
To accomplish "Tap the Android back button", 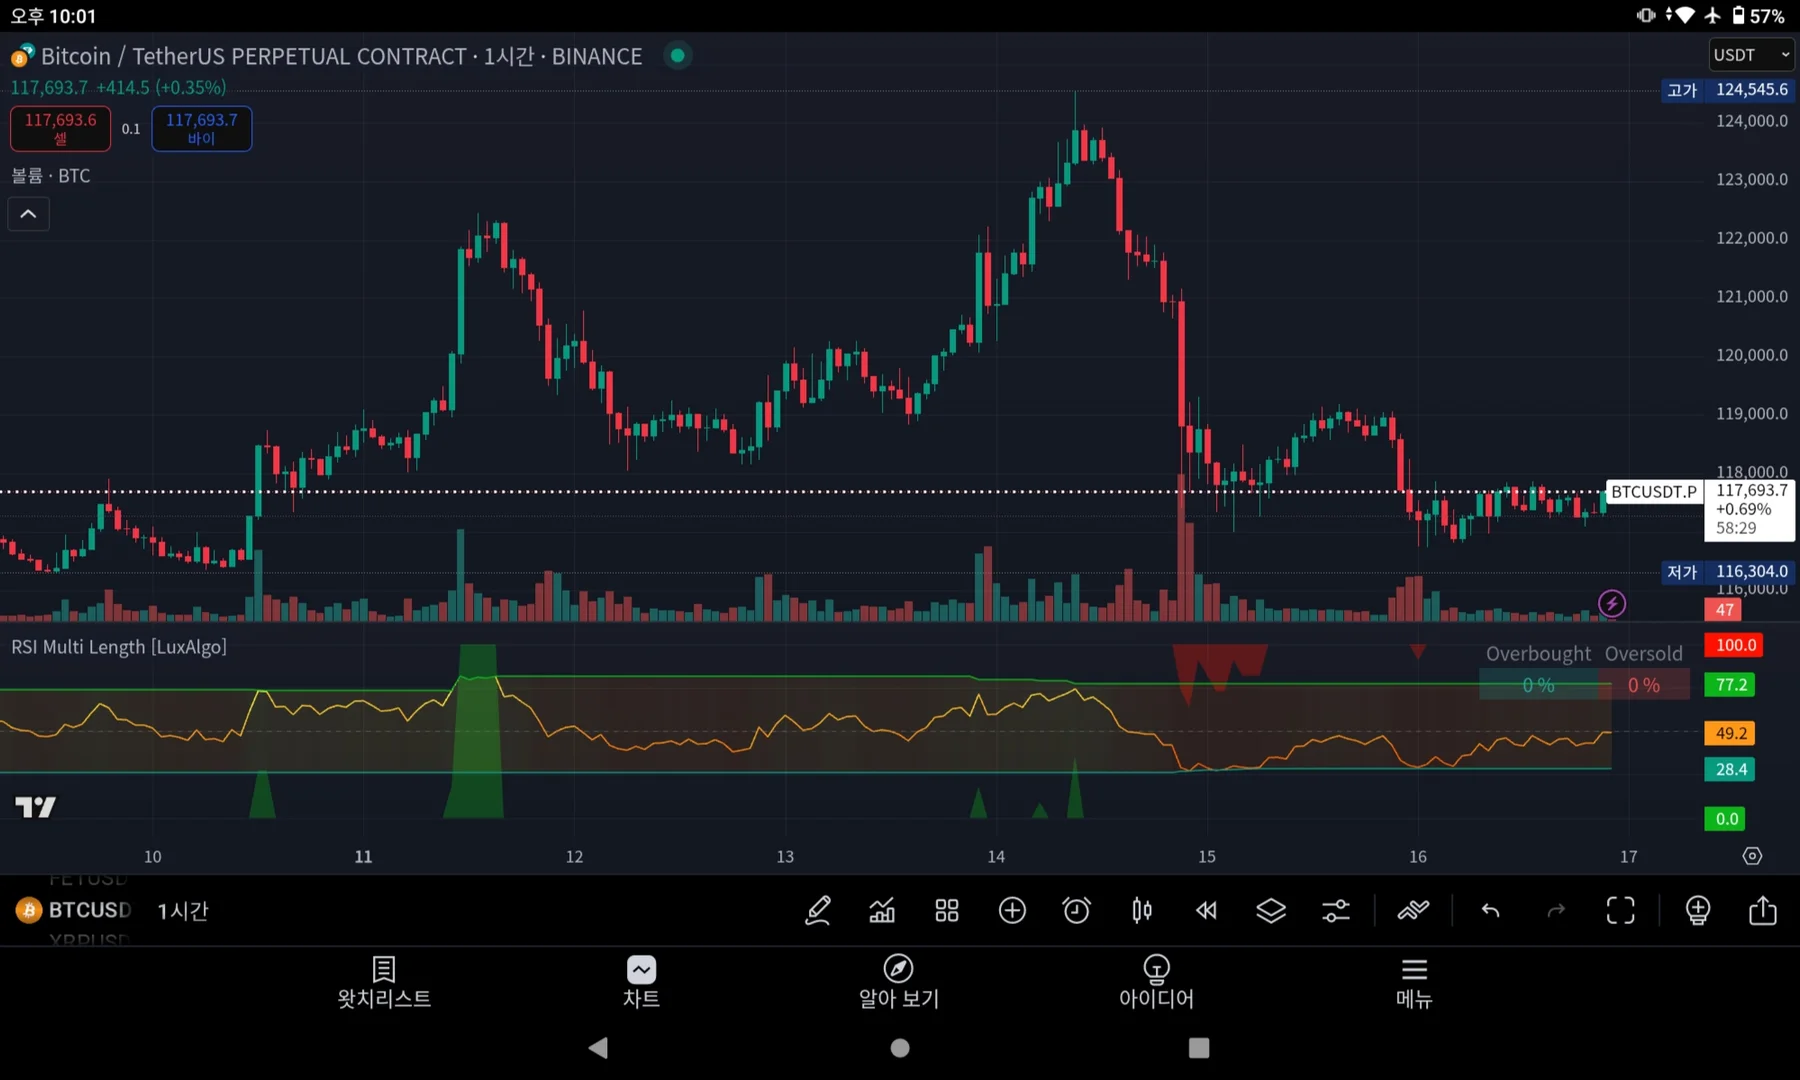I will coord(598,1048).
